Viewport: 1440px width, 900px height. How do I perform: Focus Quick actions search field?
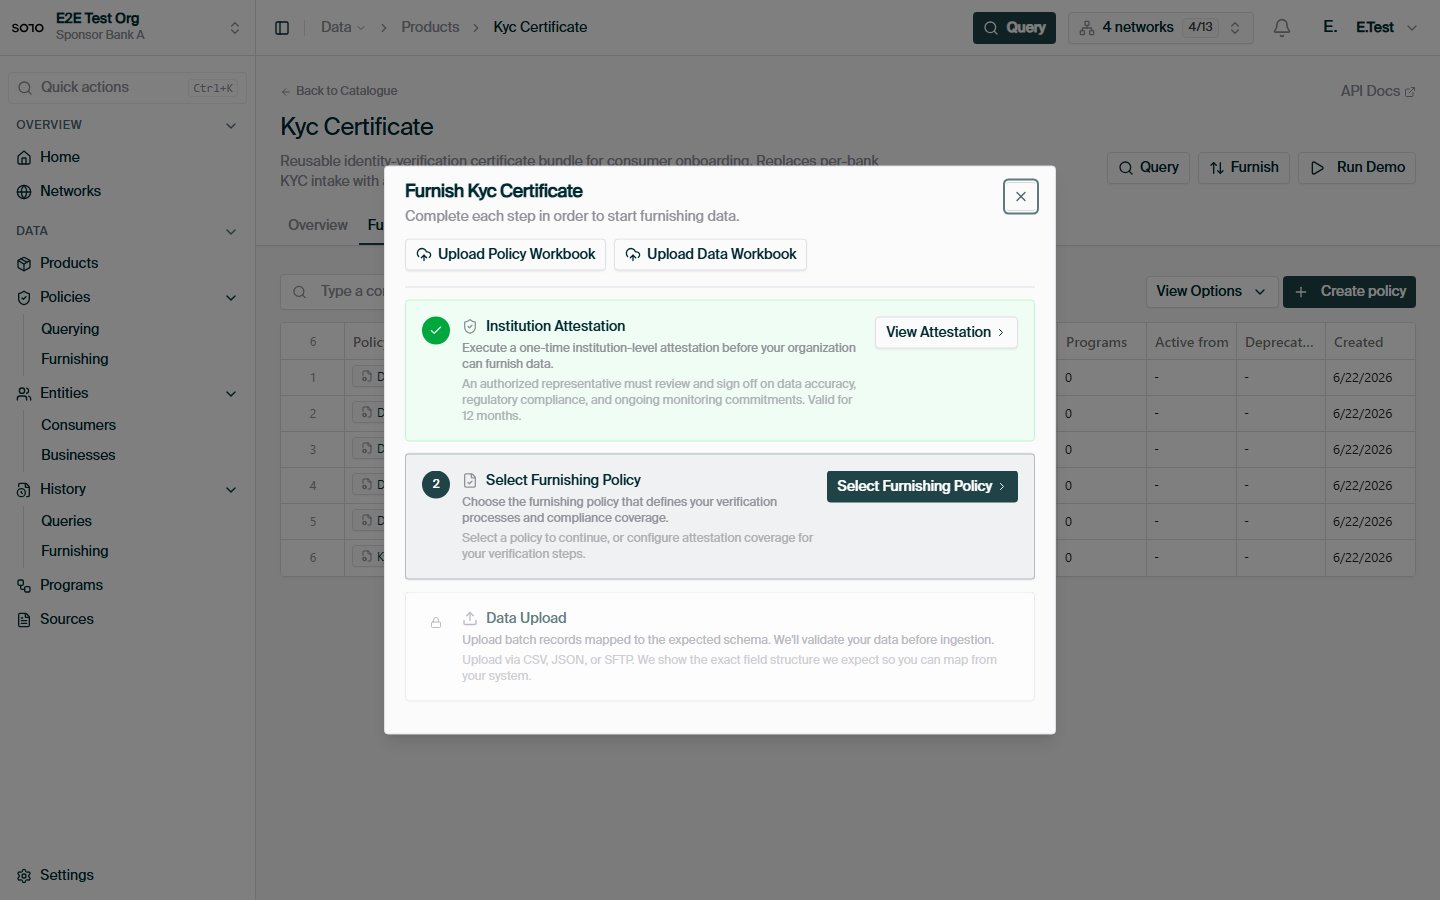(127, 88)
